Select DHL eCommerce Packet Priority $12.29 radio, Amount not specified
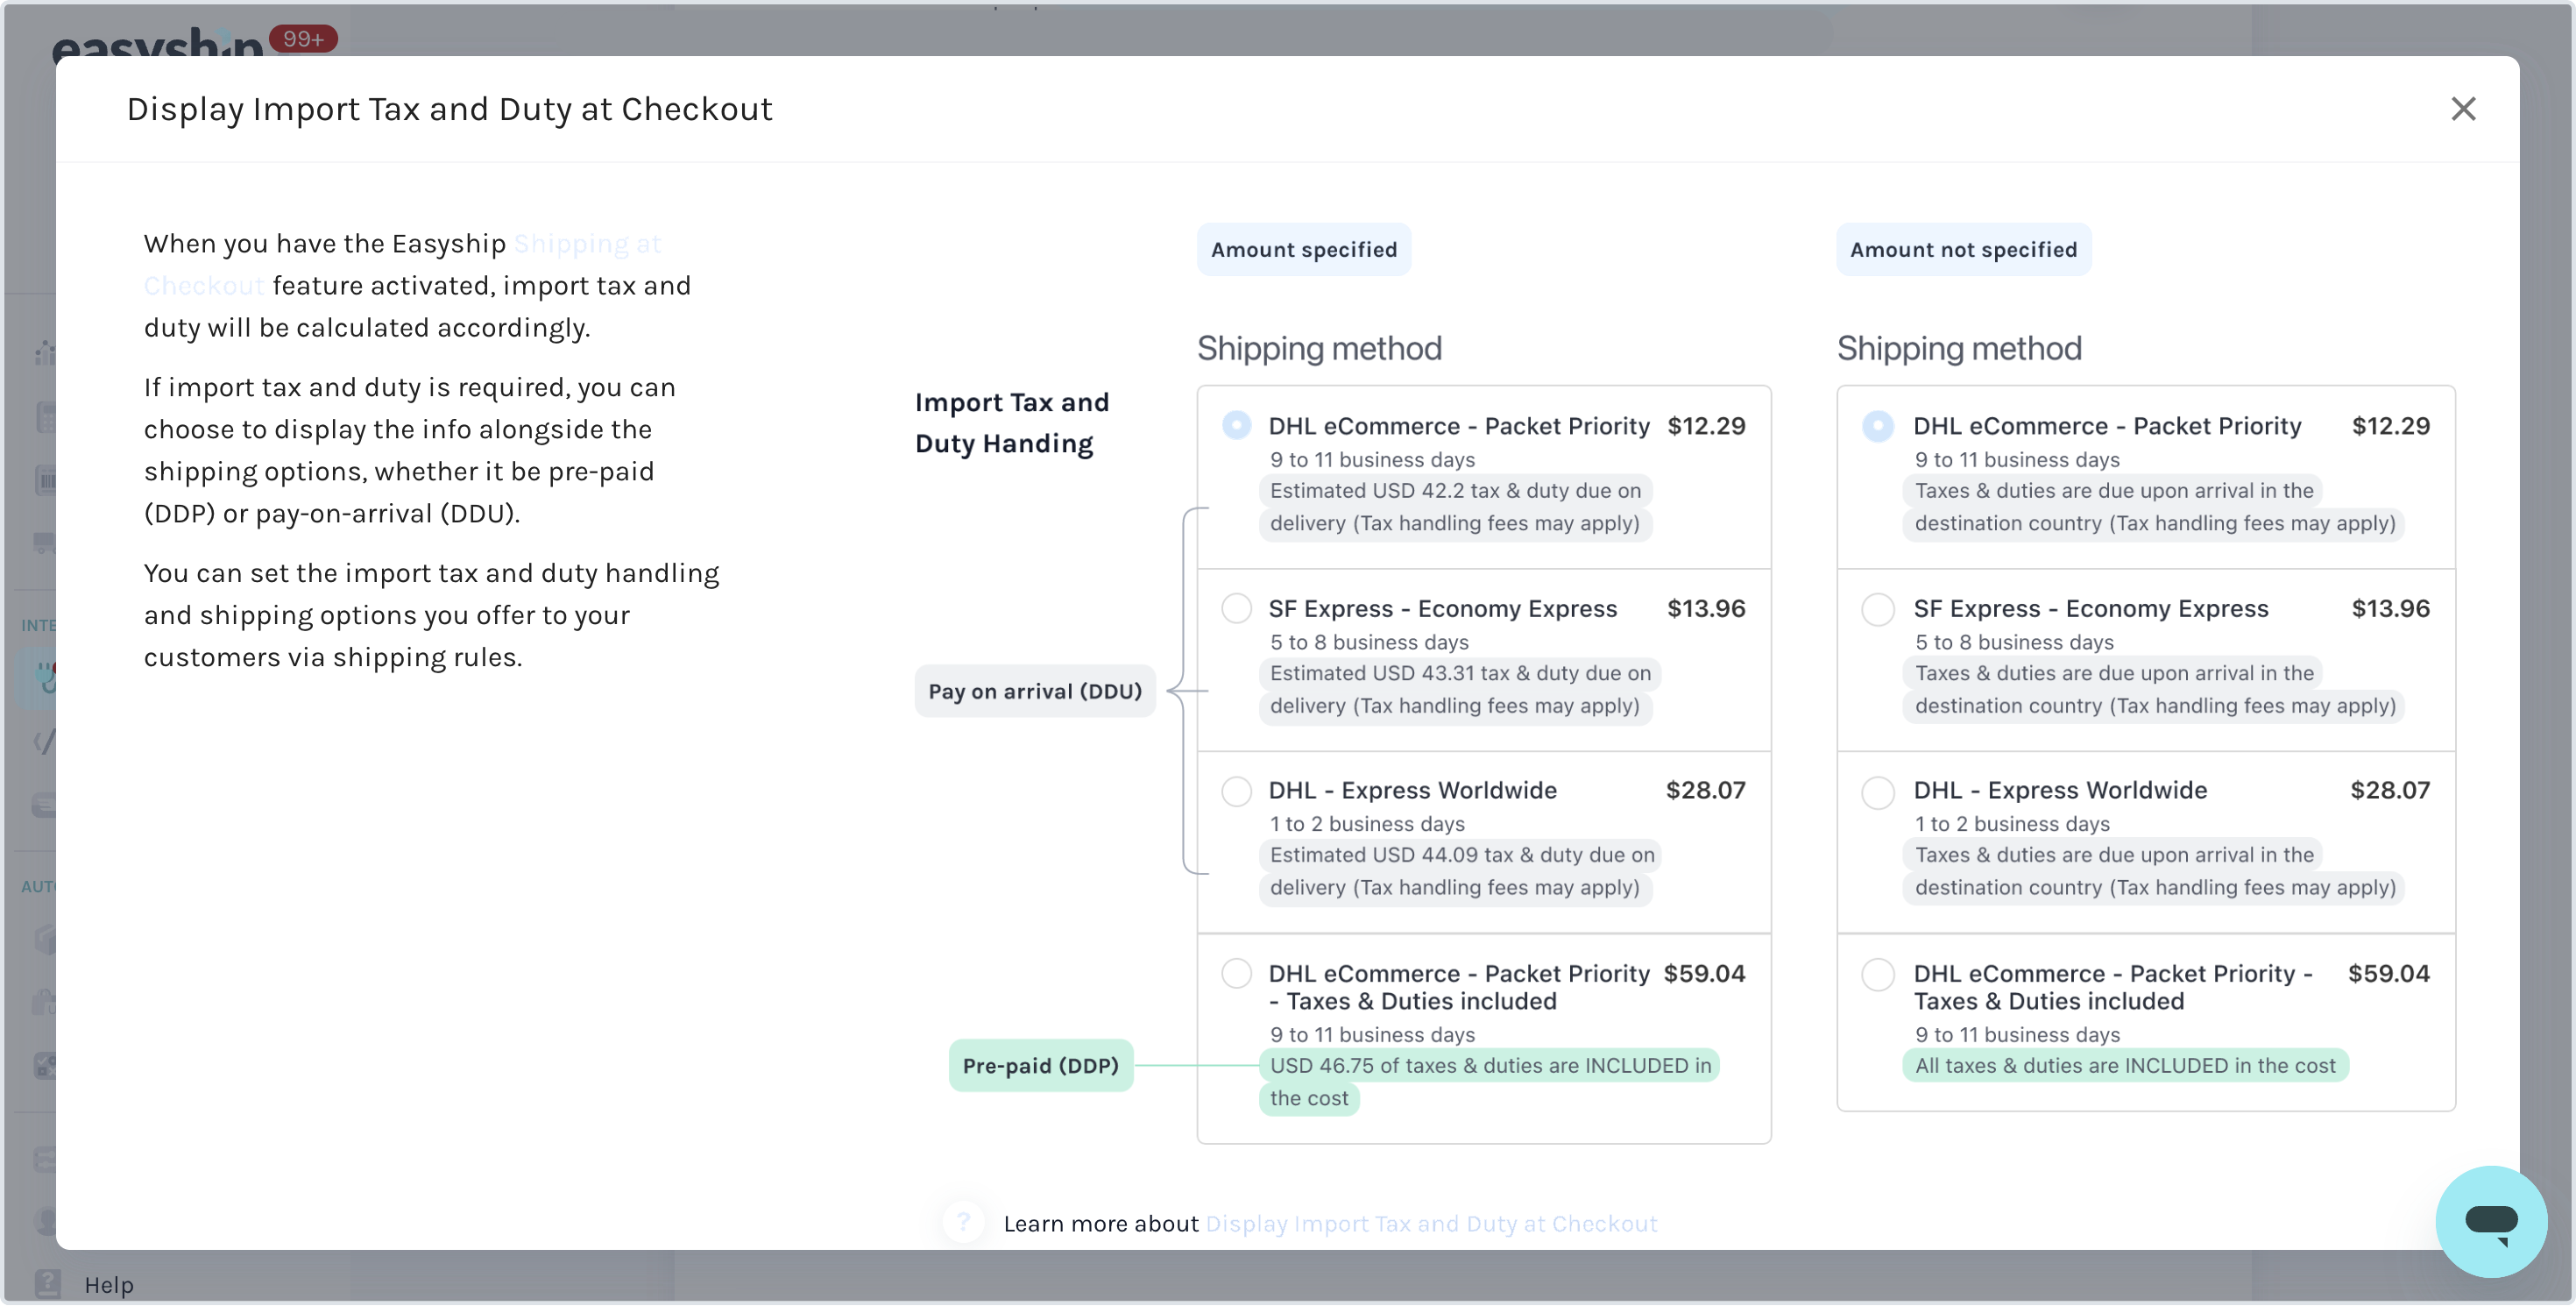The image size is (2576, 1306). (x=1877, y=425)
